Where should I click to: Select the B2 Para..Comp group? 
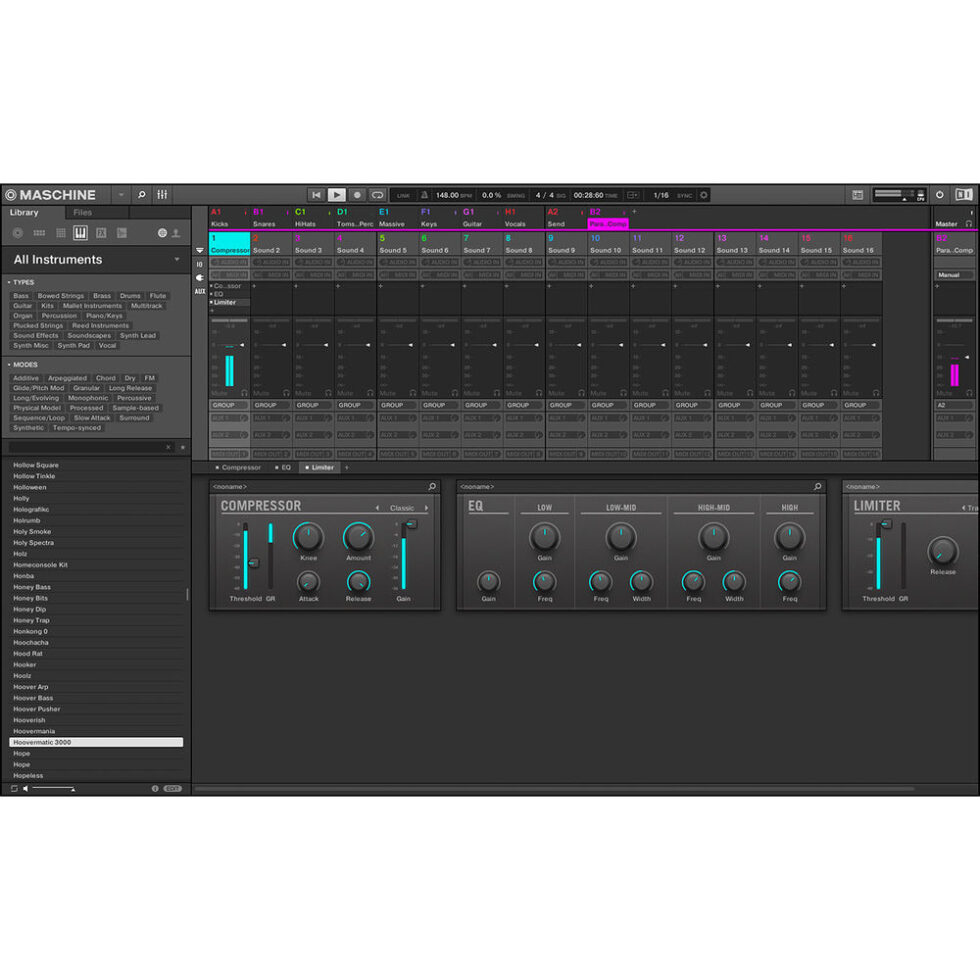[x=608, y=218]
